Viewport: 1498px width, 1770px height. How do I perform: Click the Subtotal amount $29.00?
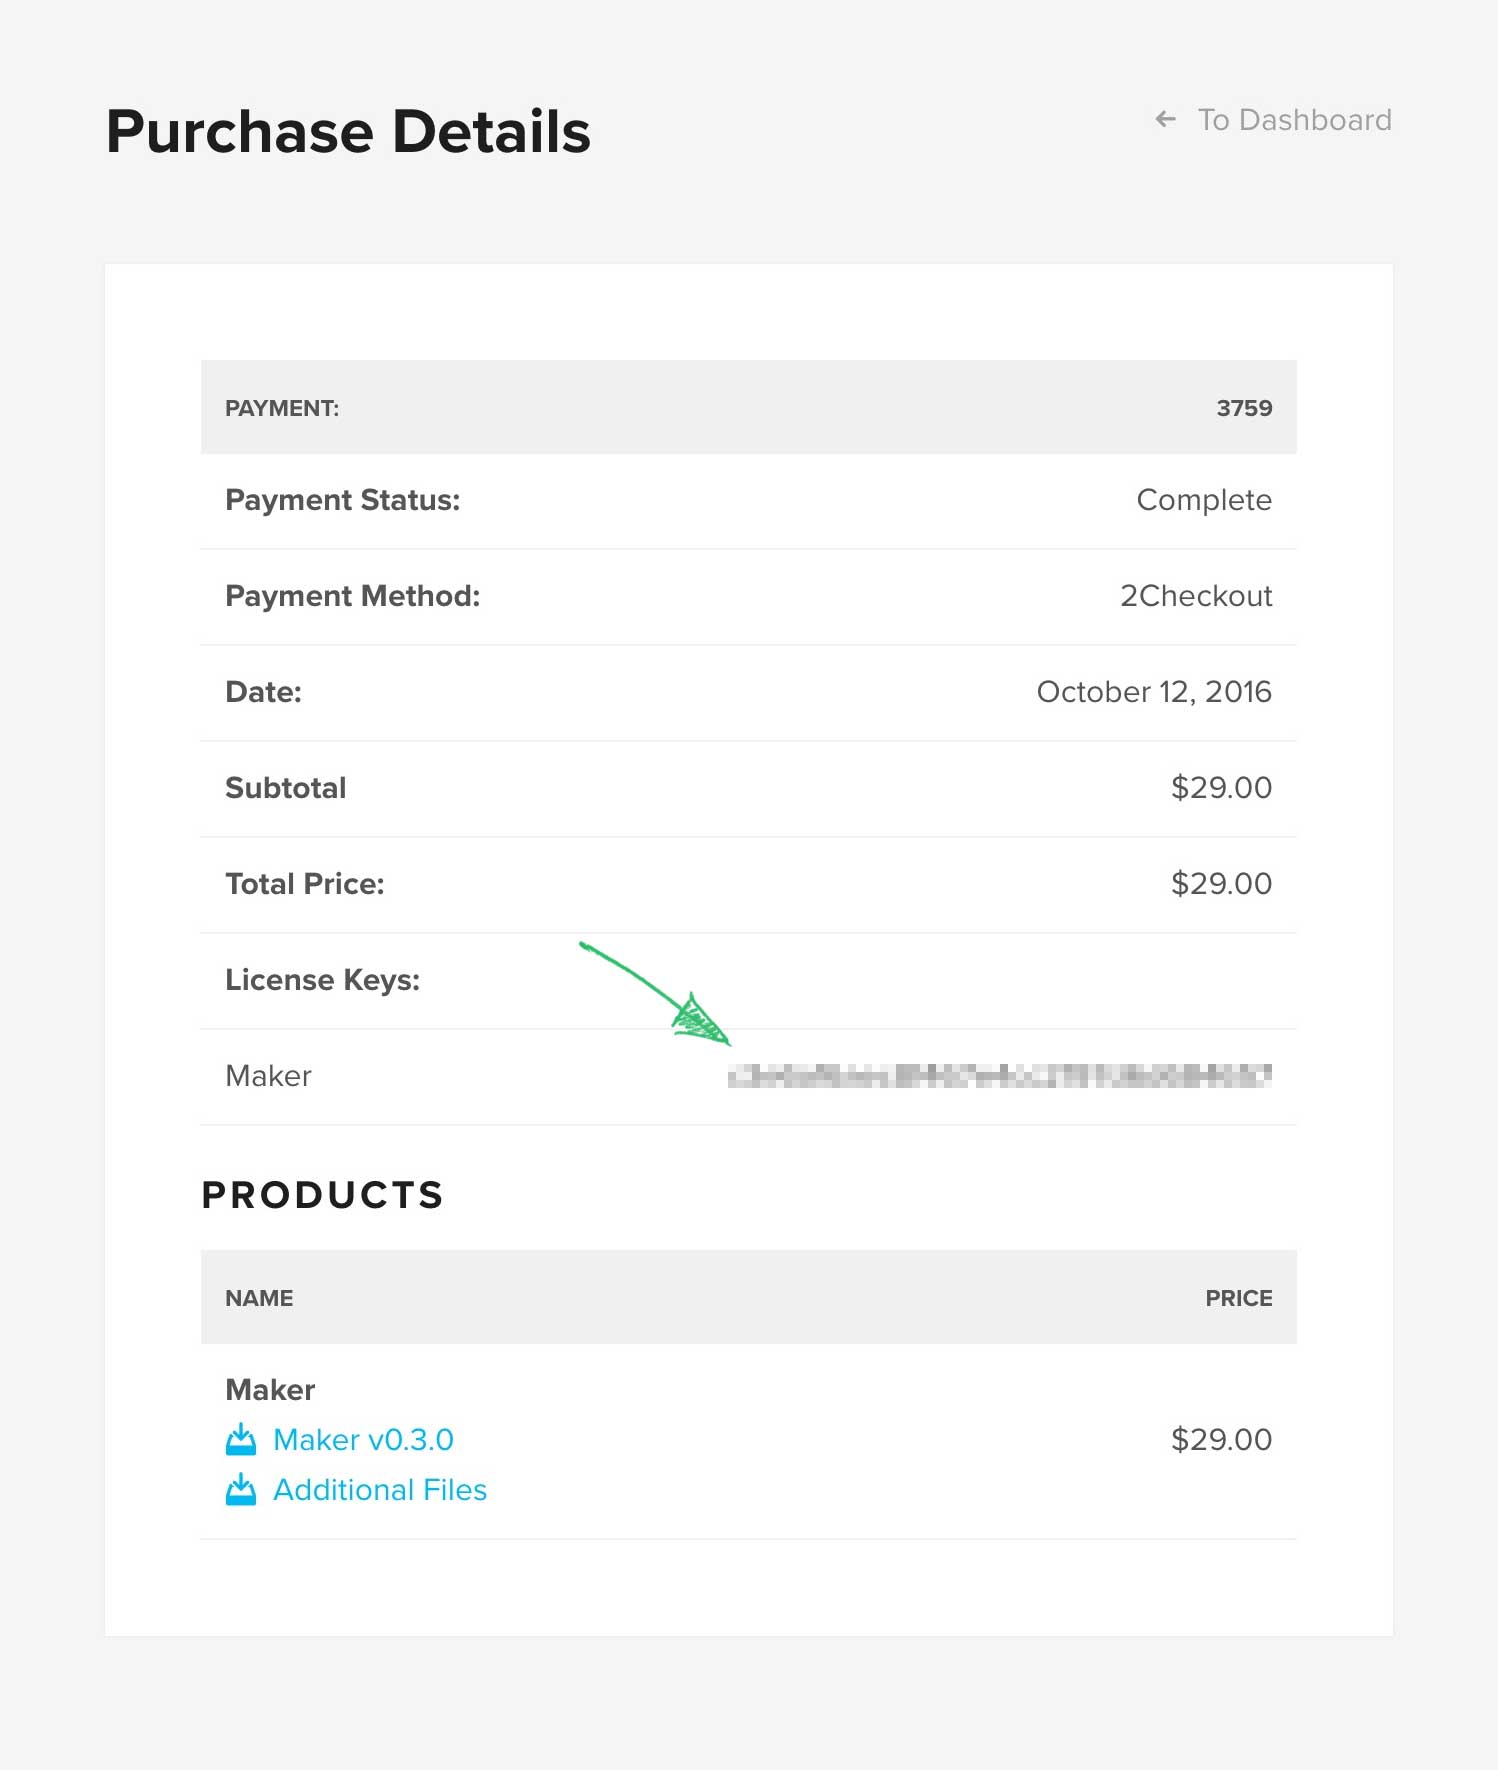click(x=1221, y=788)
